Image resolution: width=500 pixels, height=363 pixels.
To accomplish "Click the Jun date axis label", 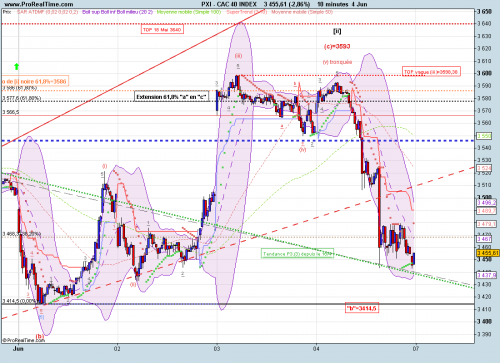I will coord(18,349).
